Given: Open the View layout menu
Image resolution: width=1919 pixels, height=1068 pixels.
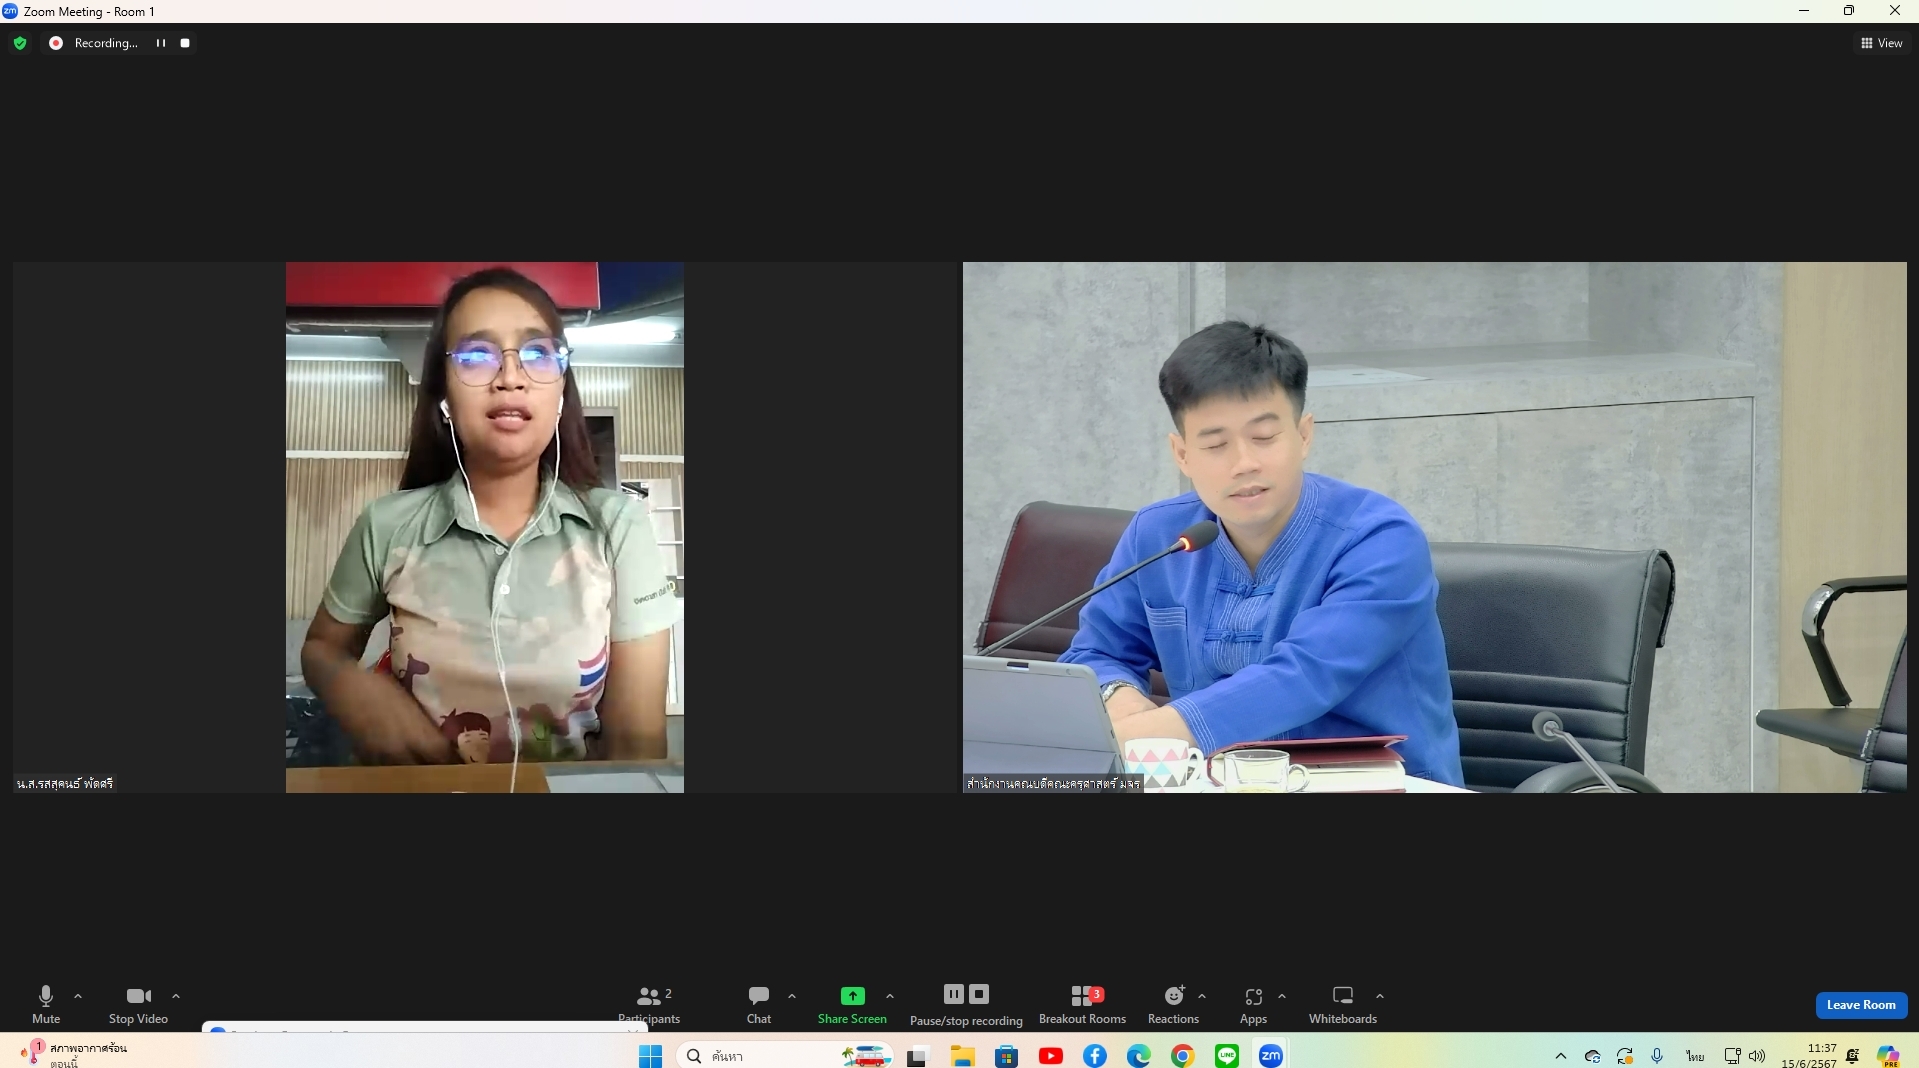Looking at the screenshot, I should coord(1882,43).
